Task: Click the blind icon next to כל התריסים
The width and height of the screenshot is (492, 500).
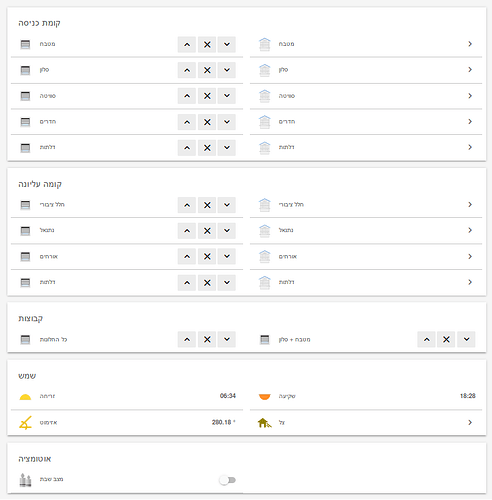Action: [x=25, y=340]
